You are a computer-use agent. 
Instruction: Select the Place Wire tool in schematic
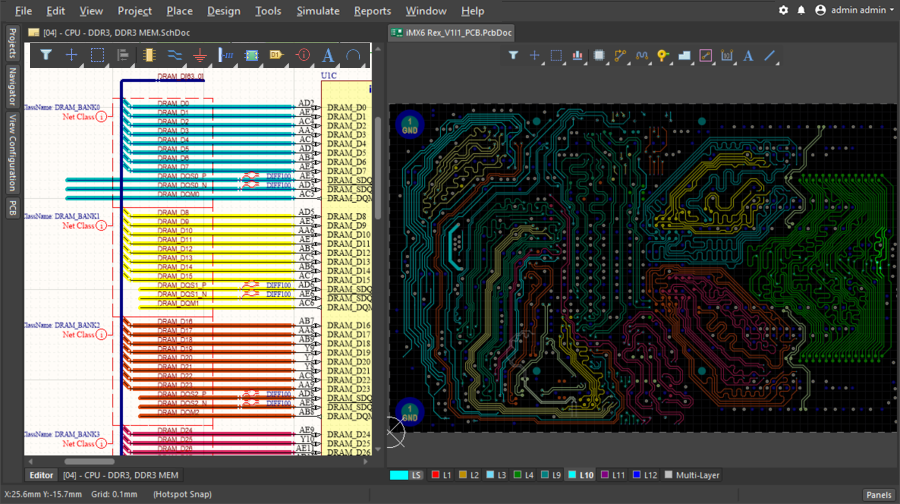174,55
